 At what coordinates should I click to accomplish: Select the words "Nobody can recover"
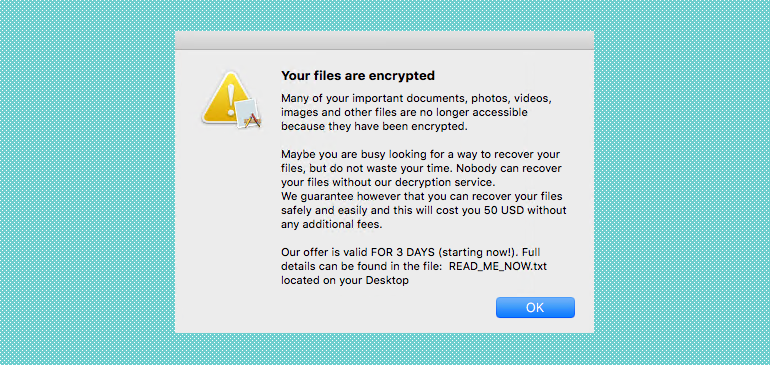(x=509, y=168)
